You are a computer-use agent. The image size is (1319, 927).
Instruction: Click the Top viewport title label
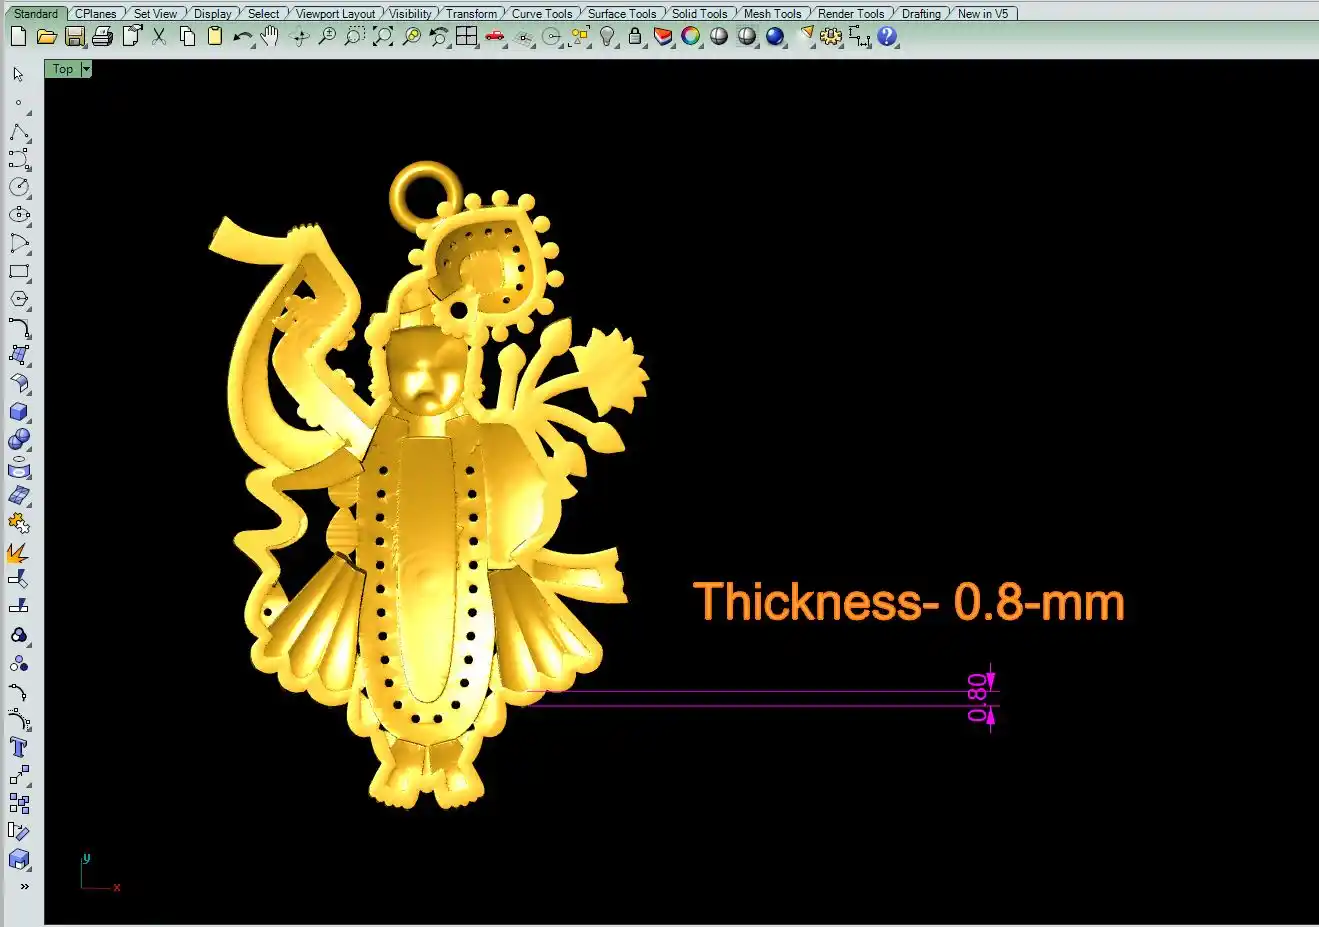[x=63, y=69]
